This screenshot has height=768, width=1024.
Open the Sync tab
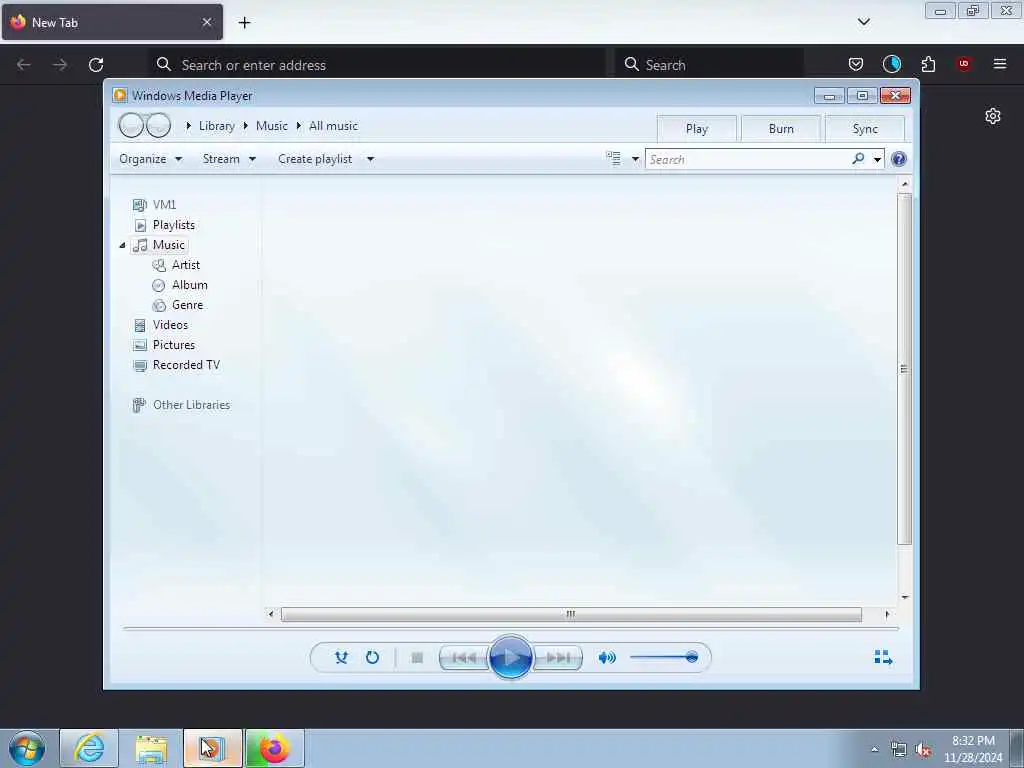point(865,129)
